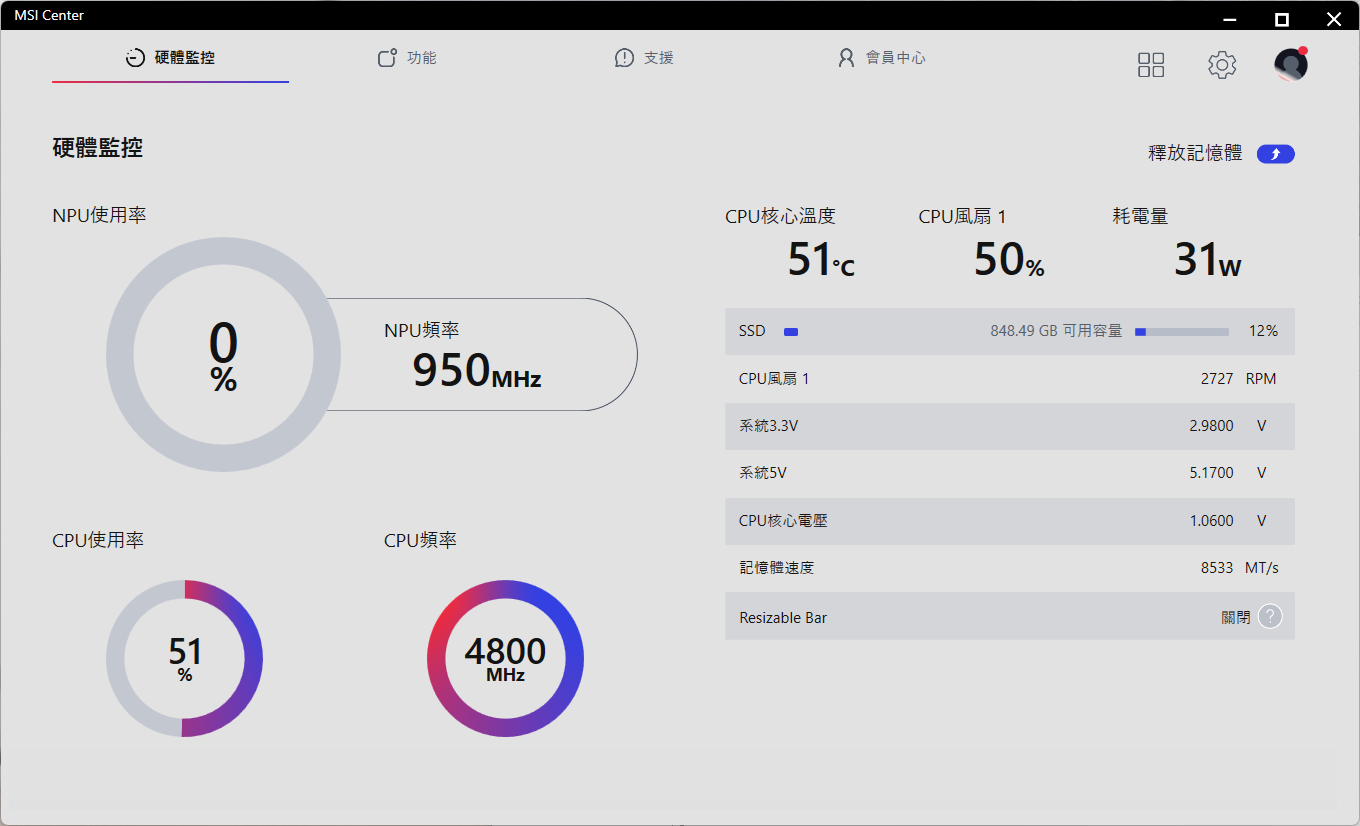1360x826 pixels.
Task: Select the 系統3.3V row label
Action: (768, 426)
